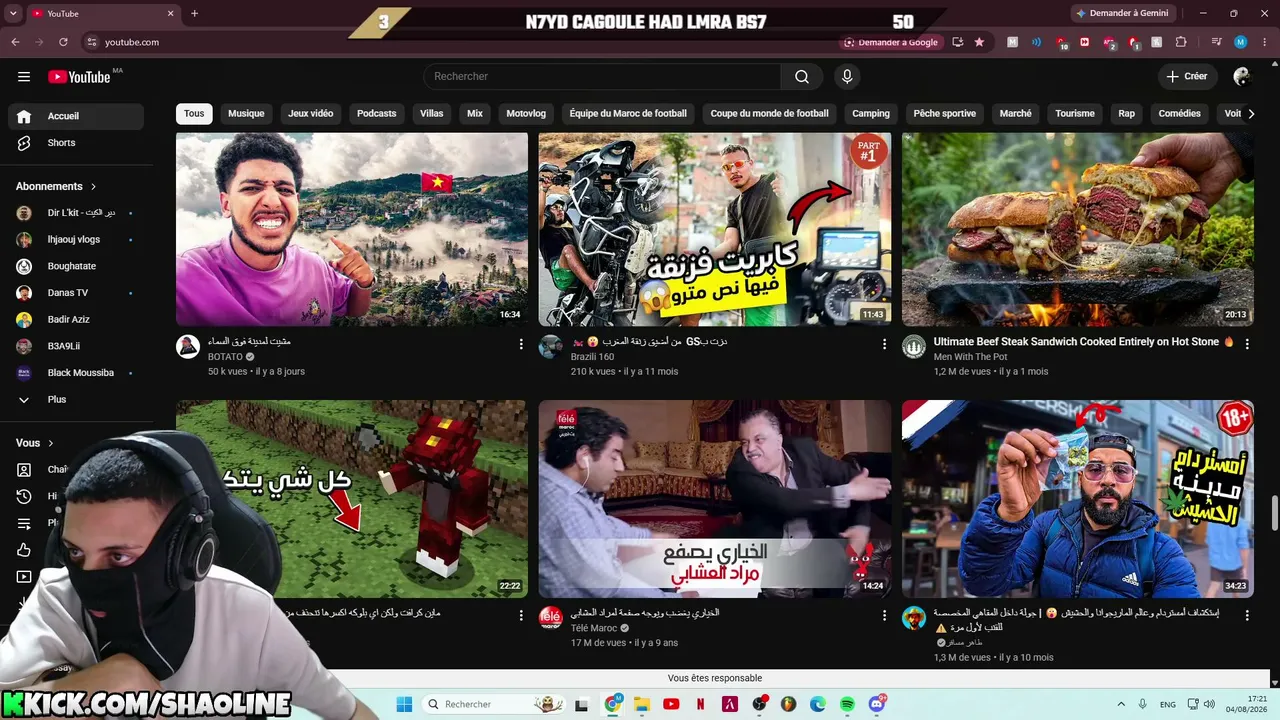This screenshot has height=720, width=1280.
Task: Click the Chrome address bar URL
Action: [132, 42]
